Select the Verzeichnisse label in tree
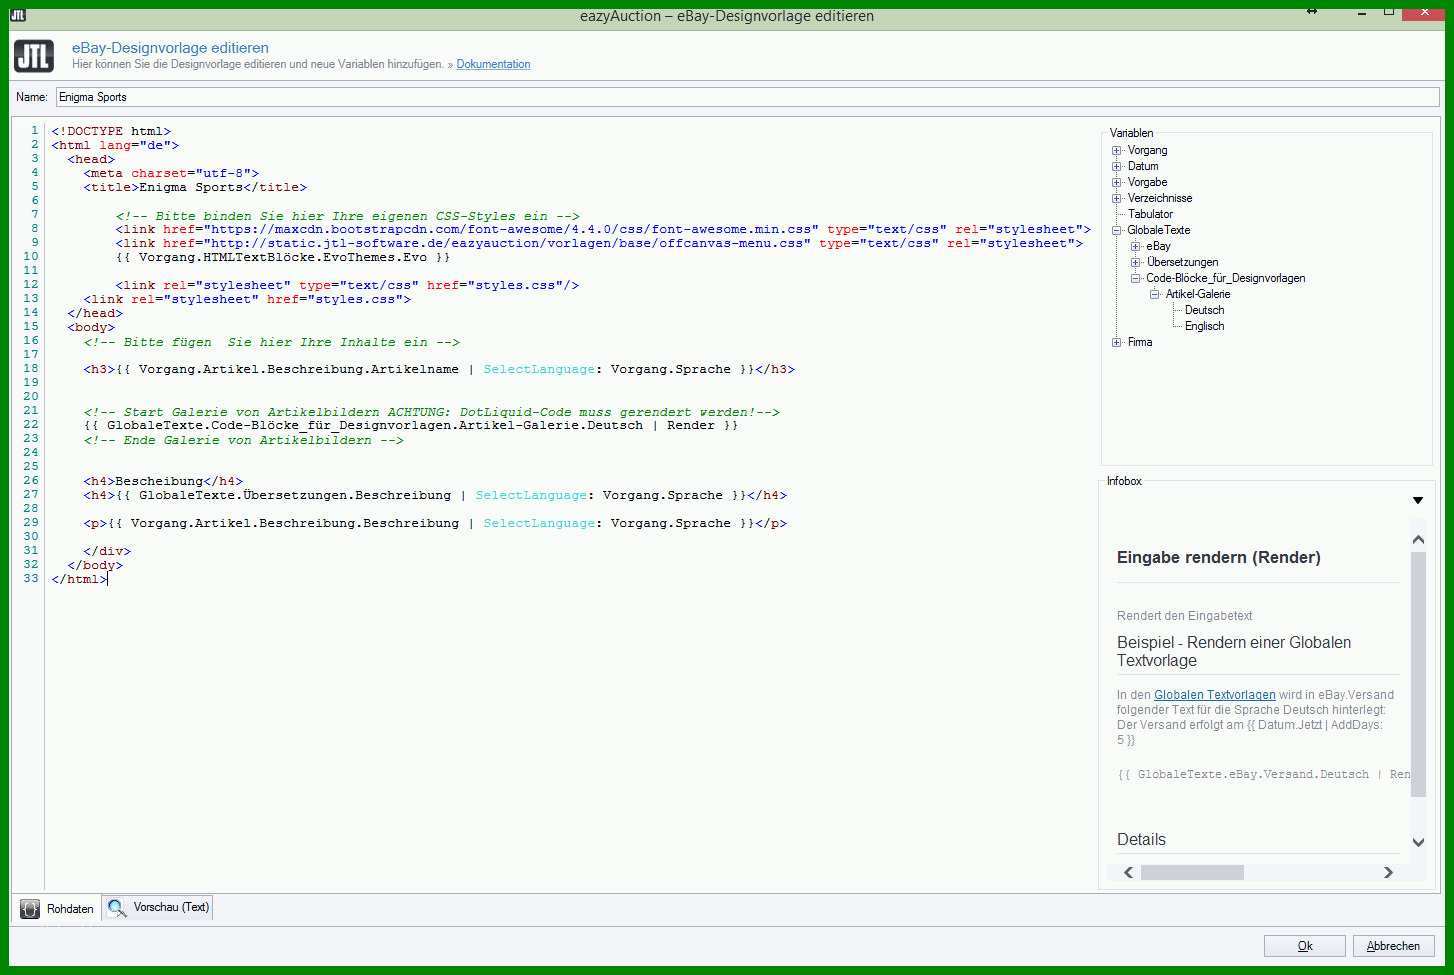The image size is (1454, 975). [x=1160, y=198]
